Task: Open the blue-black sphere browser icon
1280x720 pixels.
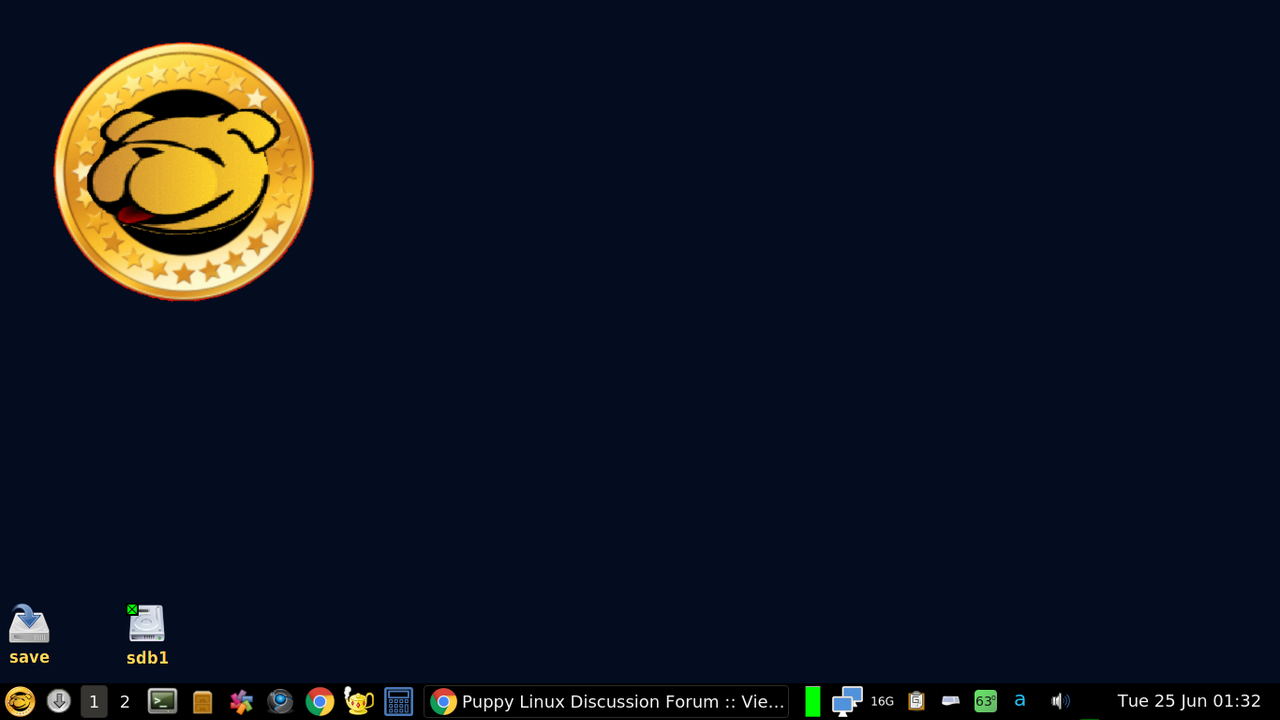Action: (x=280, y=702)
